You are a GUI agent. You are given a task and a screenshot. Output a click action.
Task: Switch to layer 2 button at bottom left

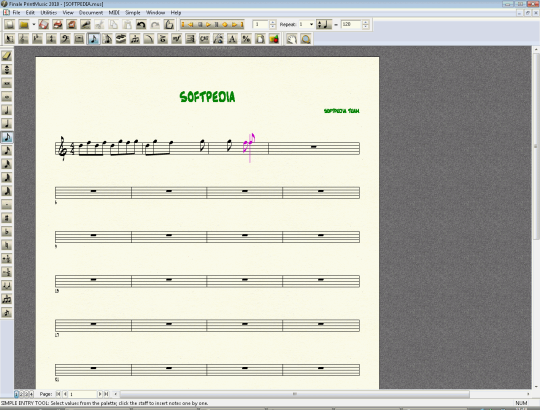(x=21, y=394)
